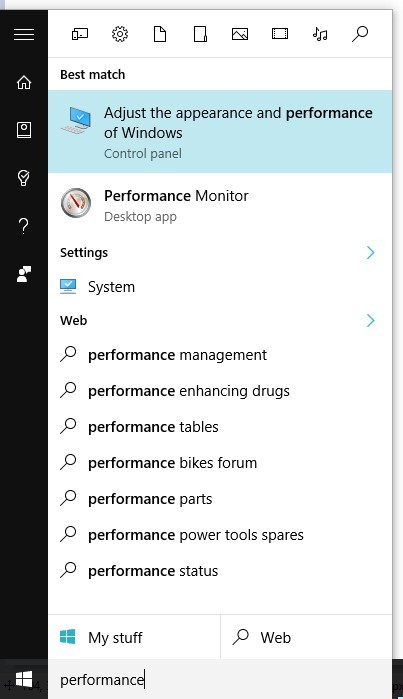Go to Cortana Home icon
The height and width of the screenshot is (699, 403).
24,82
